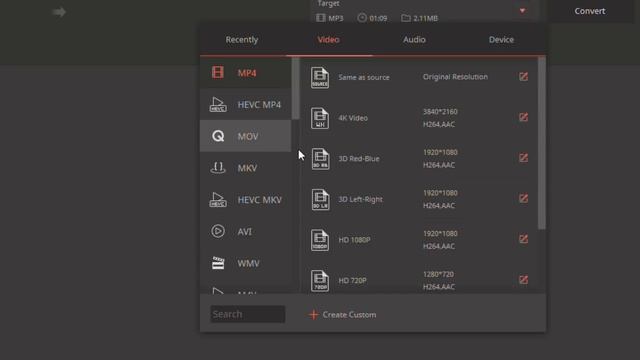This screenshot has width=640, height=360.
Task: Choose the 'HD 720P' preset text
Action: tap(352, 280)
